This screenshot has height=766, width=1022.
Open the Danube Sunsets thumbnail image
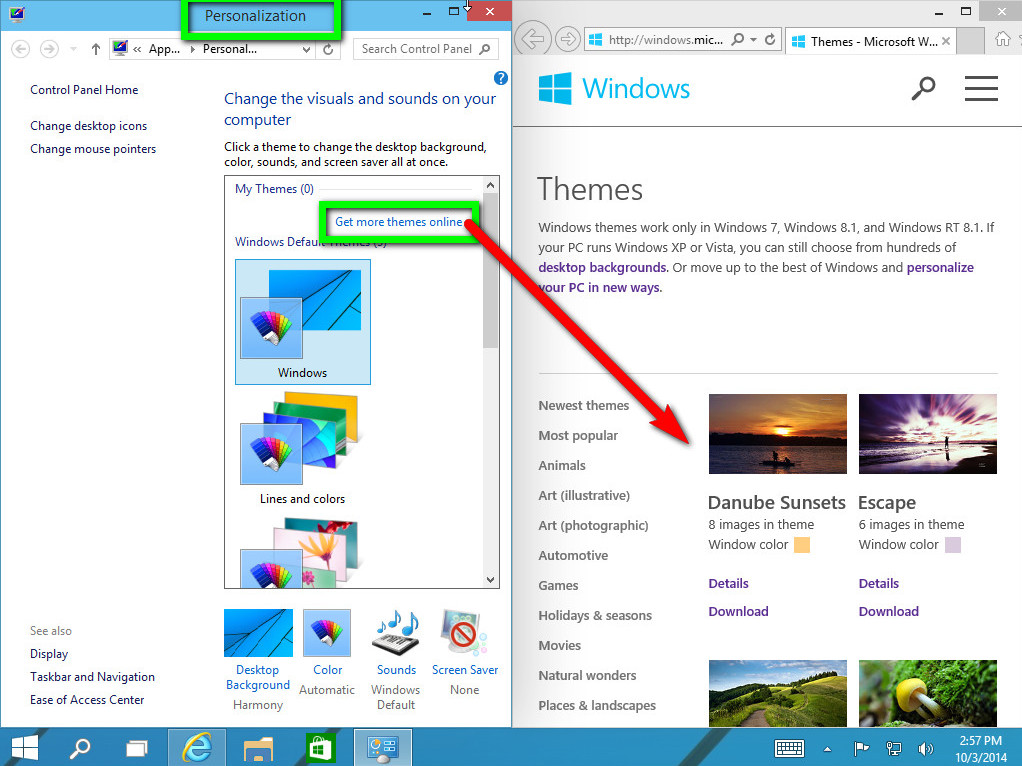(778, 434)
